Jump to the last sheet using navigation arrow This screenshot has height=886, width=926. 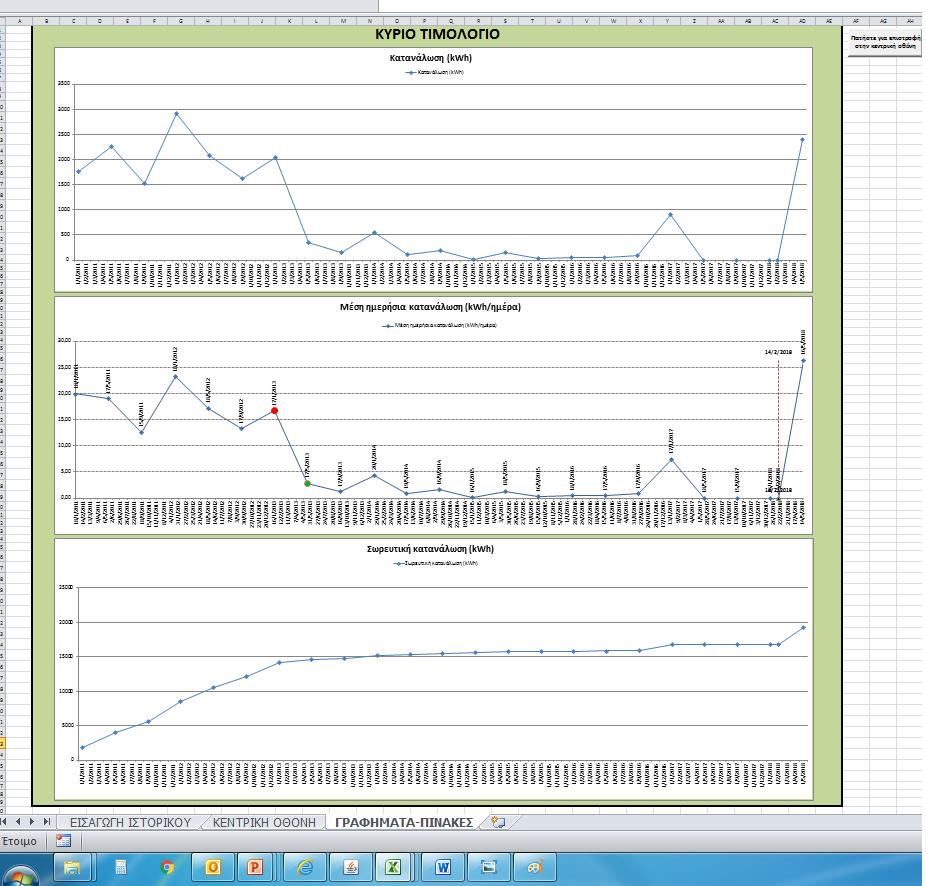tap(46, 822)
